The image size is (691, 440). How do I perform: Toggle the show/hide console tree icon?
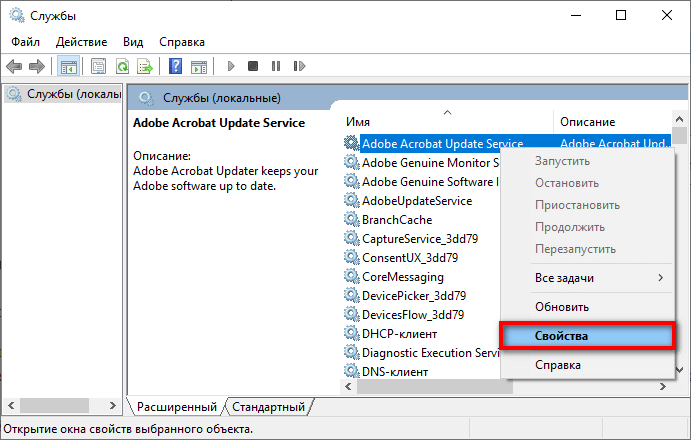pos(68,67)
